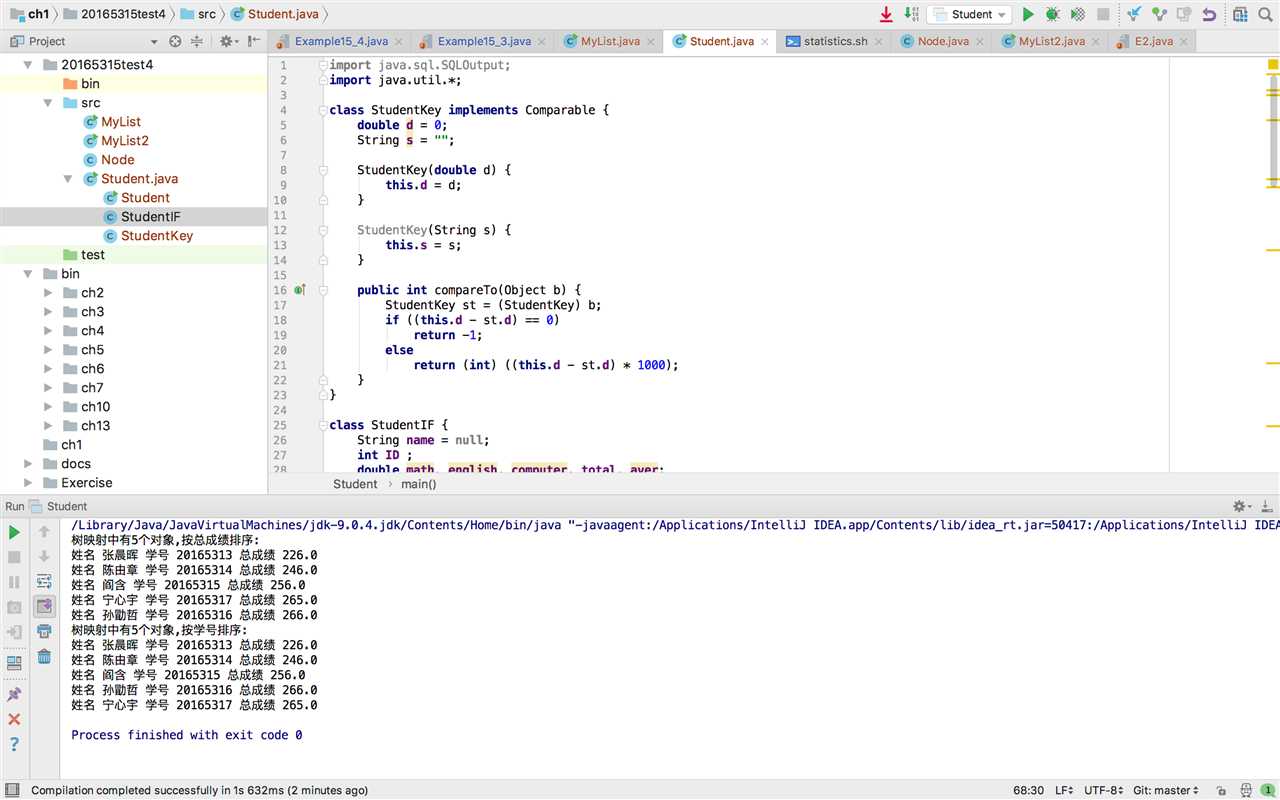This screenshot has height=800, width=1280.
Task: Open the Student run configuration dropdown
Action: (x=969, y=14)
